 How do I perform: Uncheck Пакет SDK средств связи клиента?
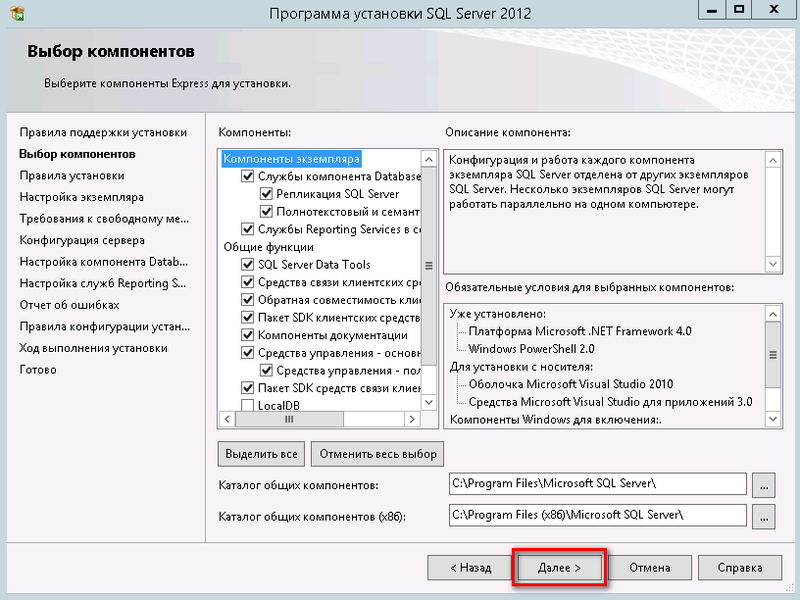(x=247, y=388)
